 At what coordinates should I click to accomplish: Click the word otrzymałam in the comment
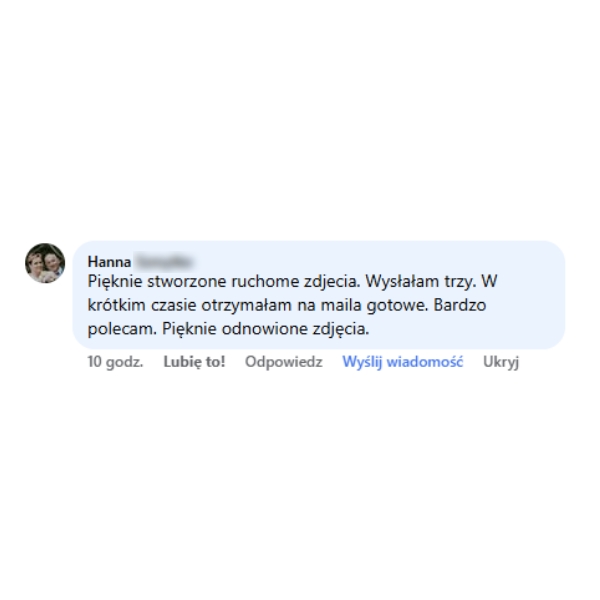[x=246, y=305]
